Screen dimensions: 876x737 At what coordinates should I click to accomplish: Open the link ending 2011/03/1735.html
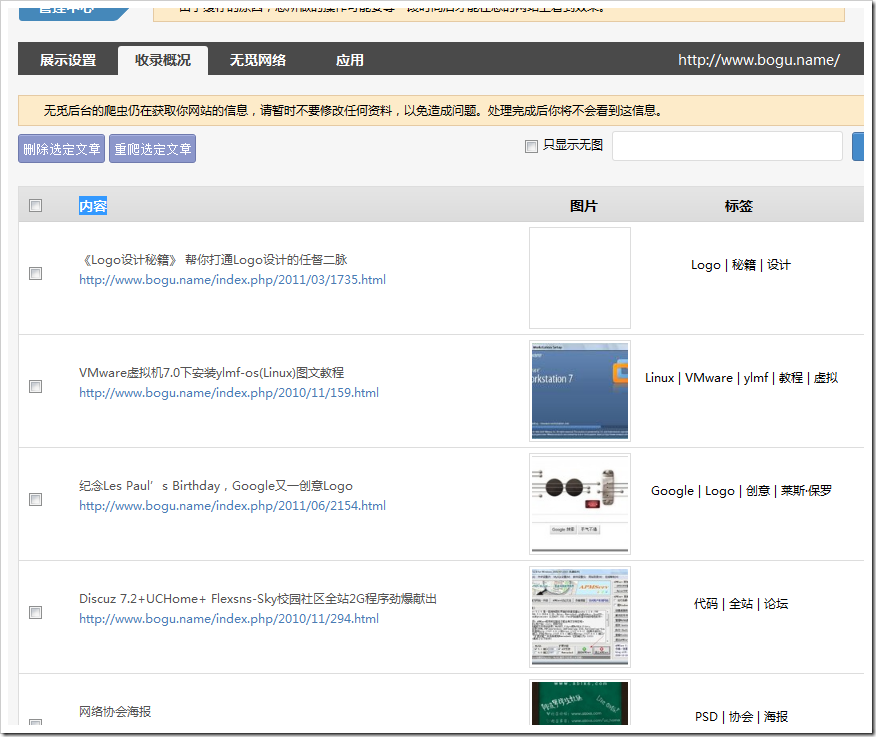coord(232,280)
